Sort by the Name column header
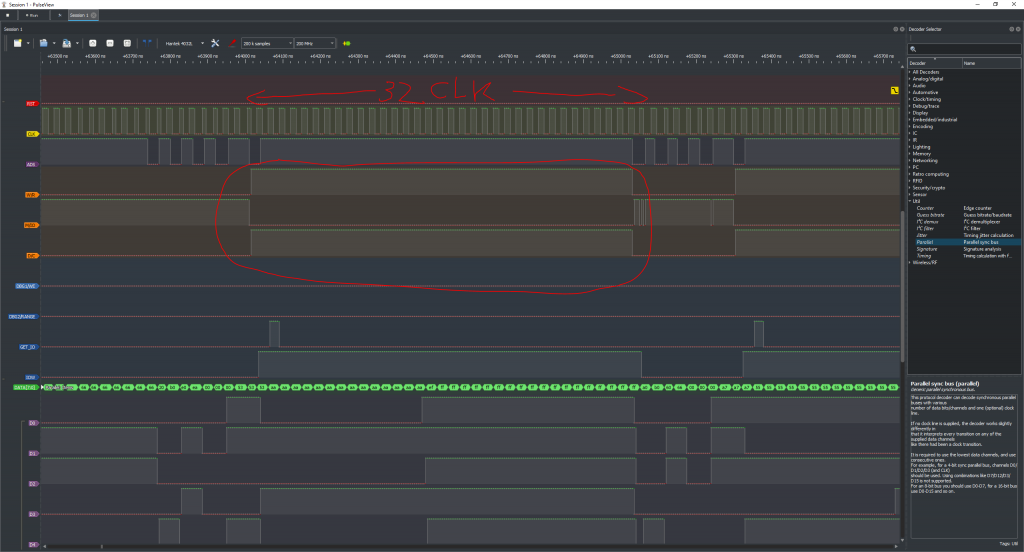This screenshot has width=1024, height=552. [991, 63]
